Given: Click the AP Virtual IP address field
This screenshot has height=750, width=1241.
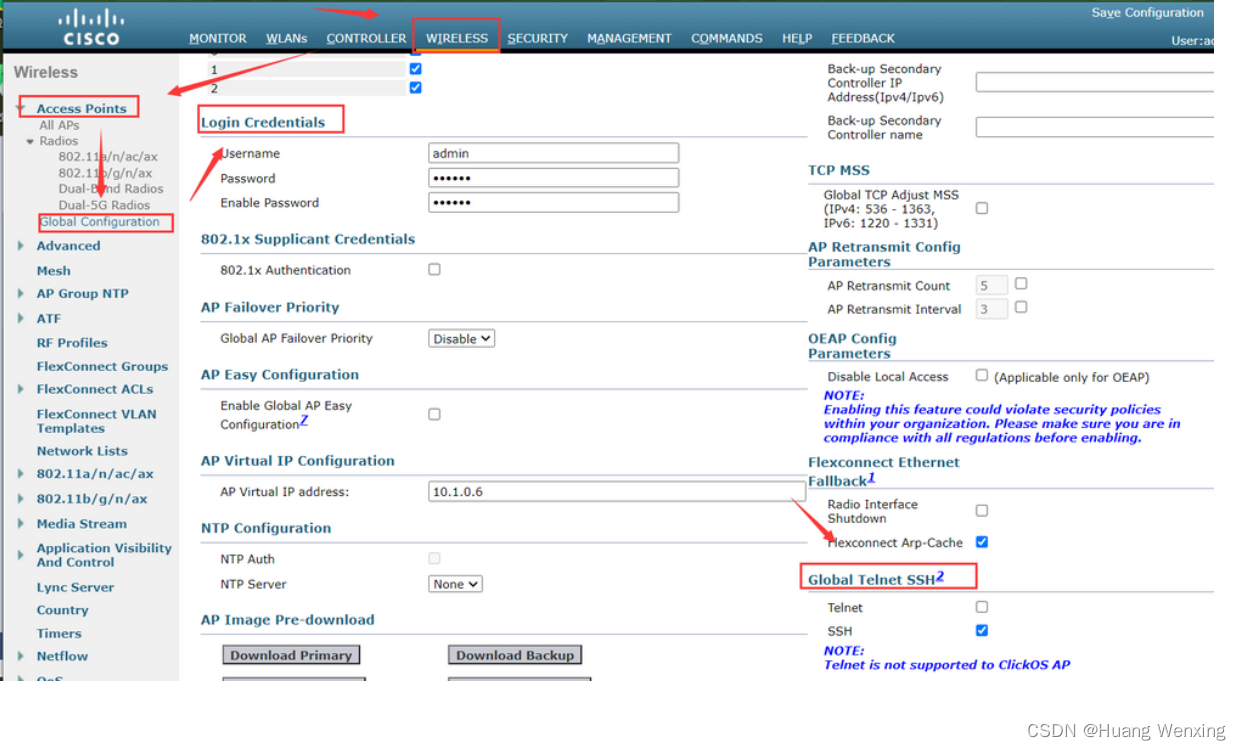Looking at the screenshot, I should (617, 492).
